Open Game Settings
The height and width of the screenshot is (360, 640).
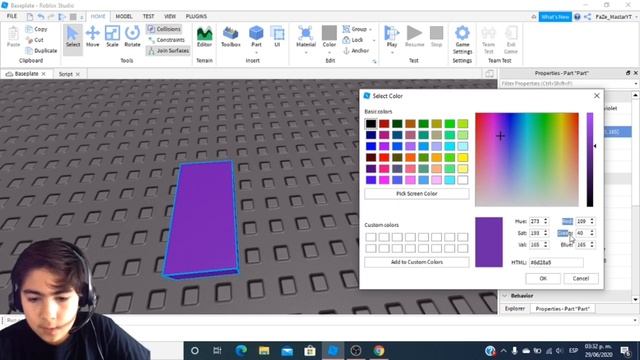point(462,40)
